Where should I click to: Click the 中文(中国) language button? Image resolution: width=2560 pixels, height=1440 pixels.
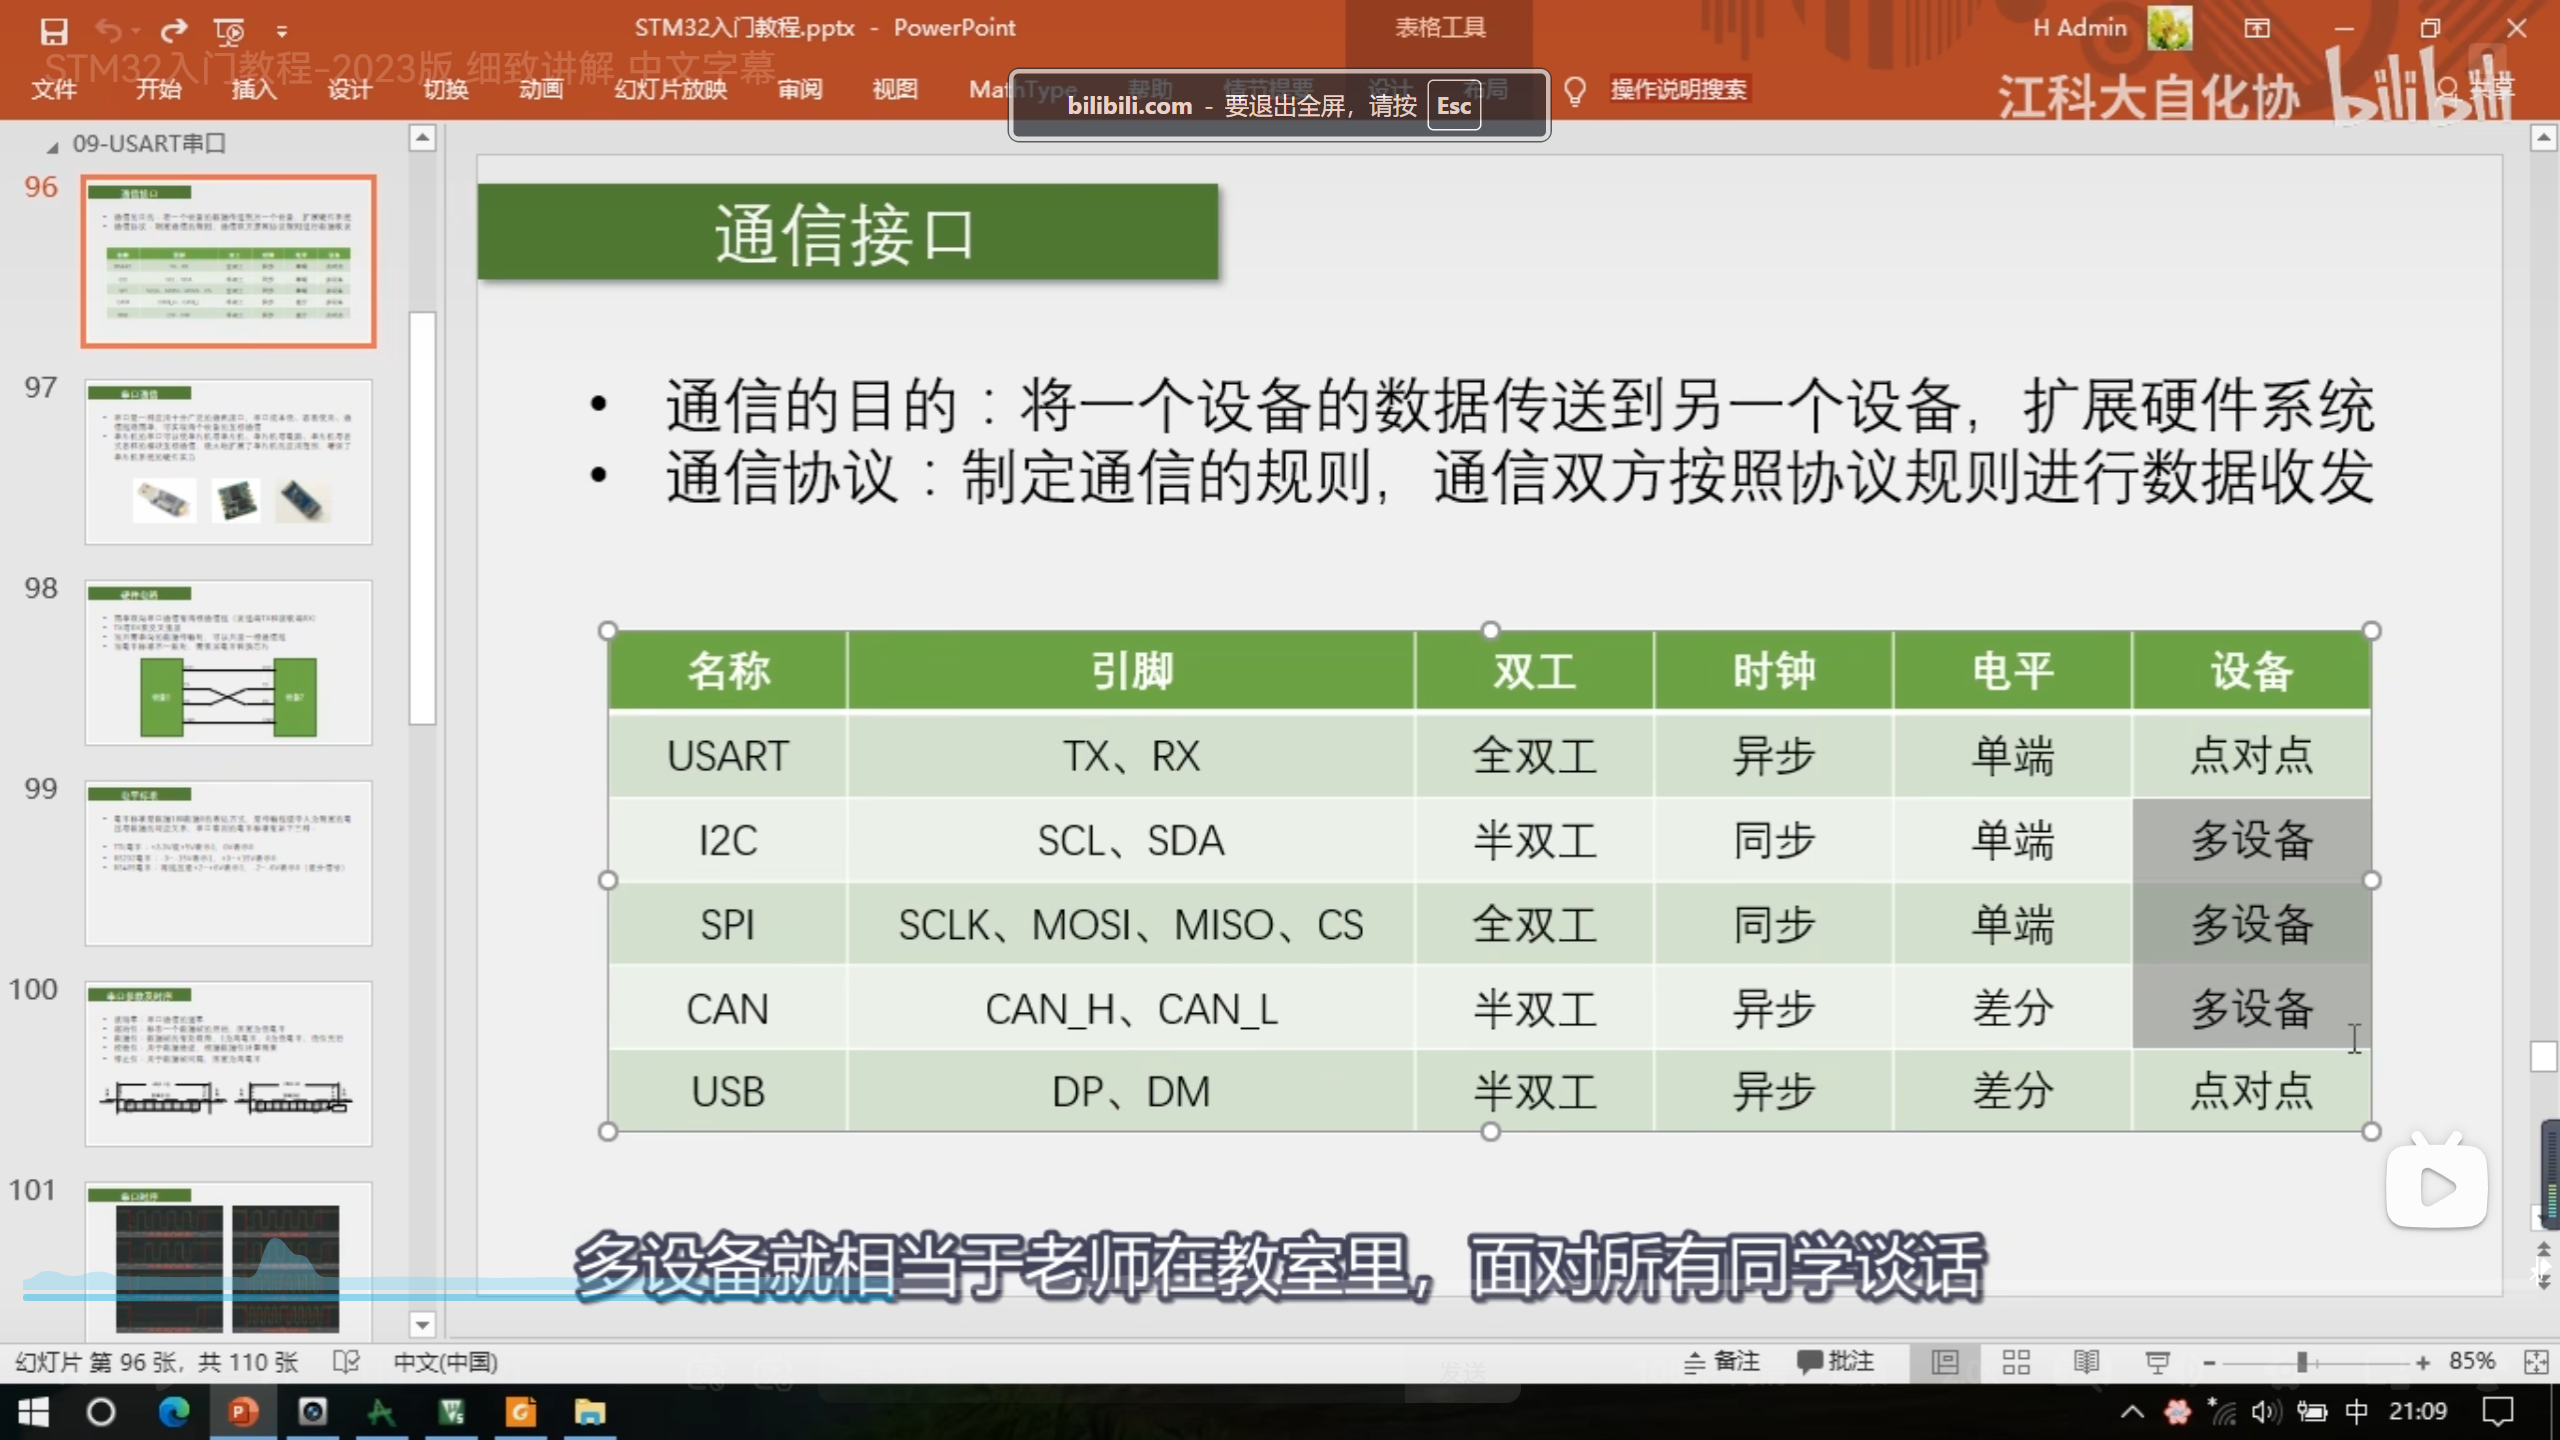click(x=445, y=1361)
